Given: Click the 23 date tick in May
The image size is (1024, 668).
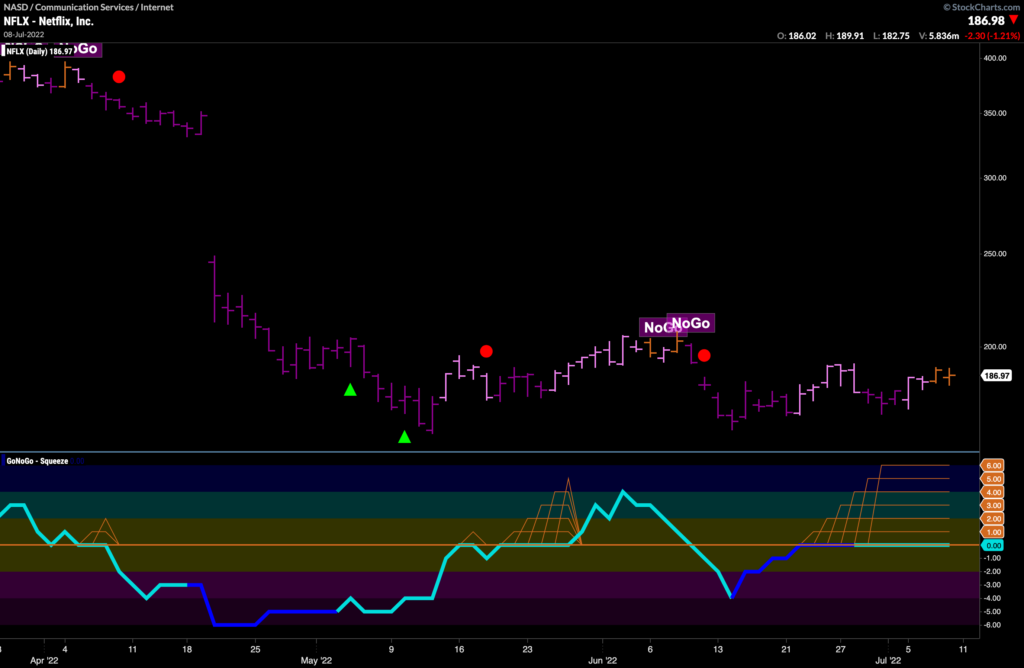Looking at the screenshot, I should point(527,649).
